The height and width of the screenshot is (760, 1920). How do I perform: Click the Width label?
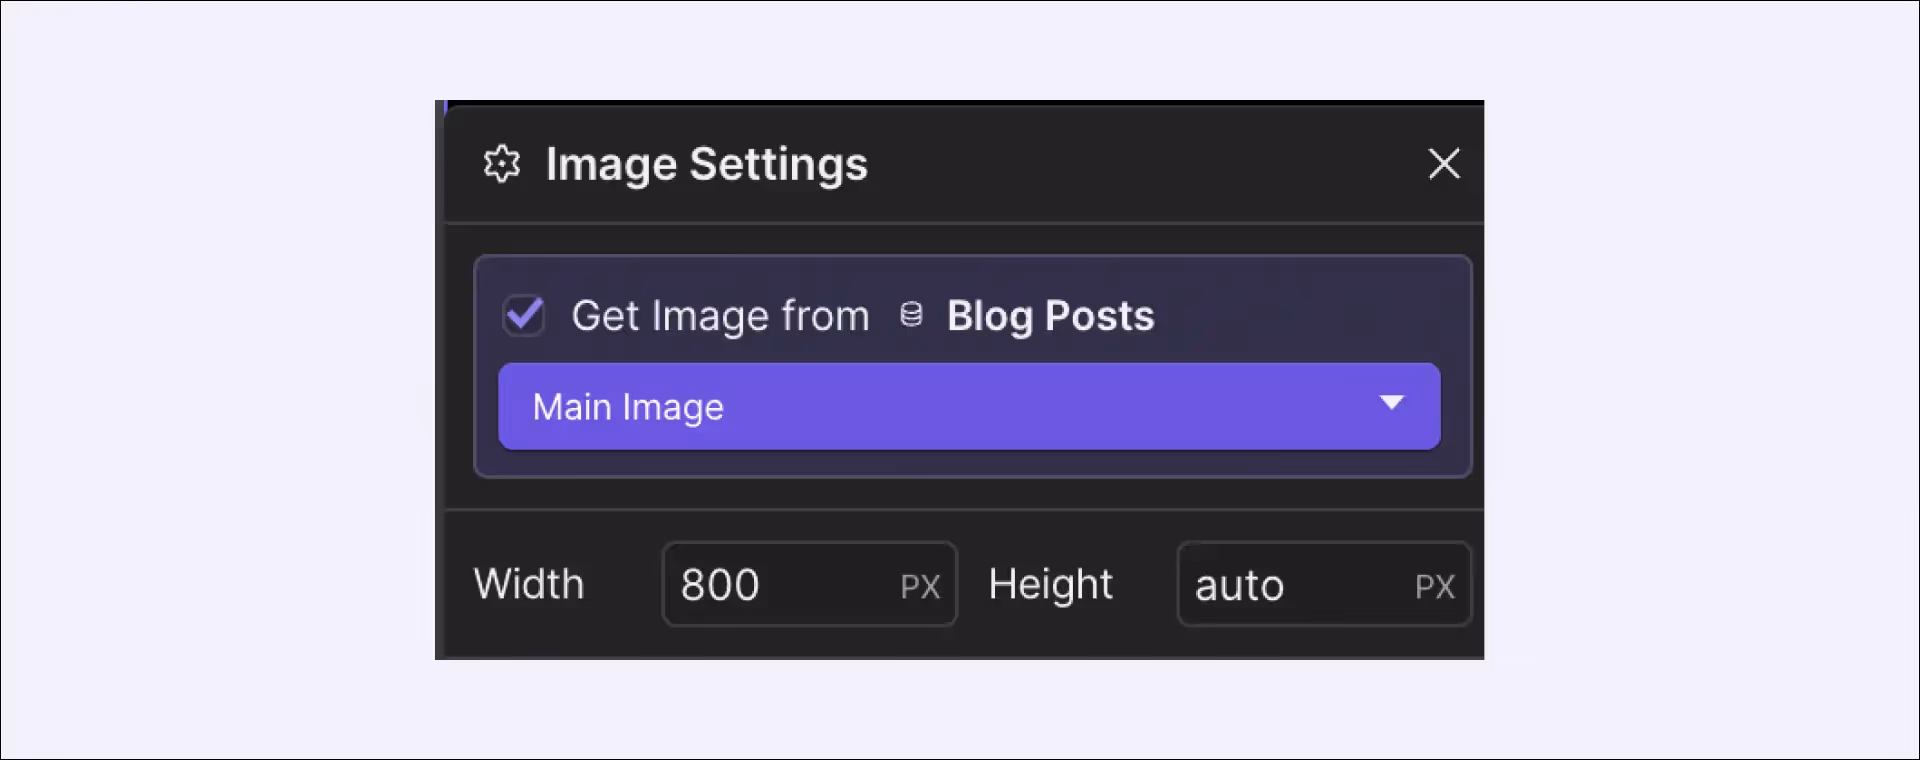529,584
